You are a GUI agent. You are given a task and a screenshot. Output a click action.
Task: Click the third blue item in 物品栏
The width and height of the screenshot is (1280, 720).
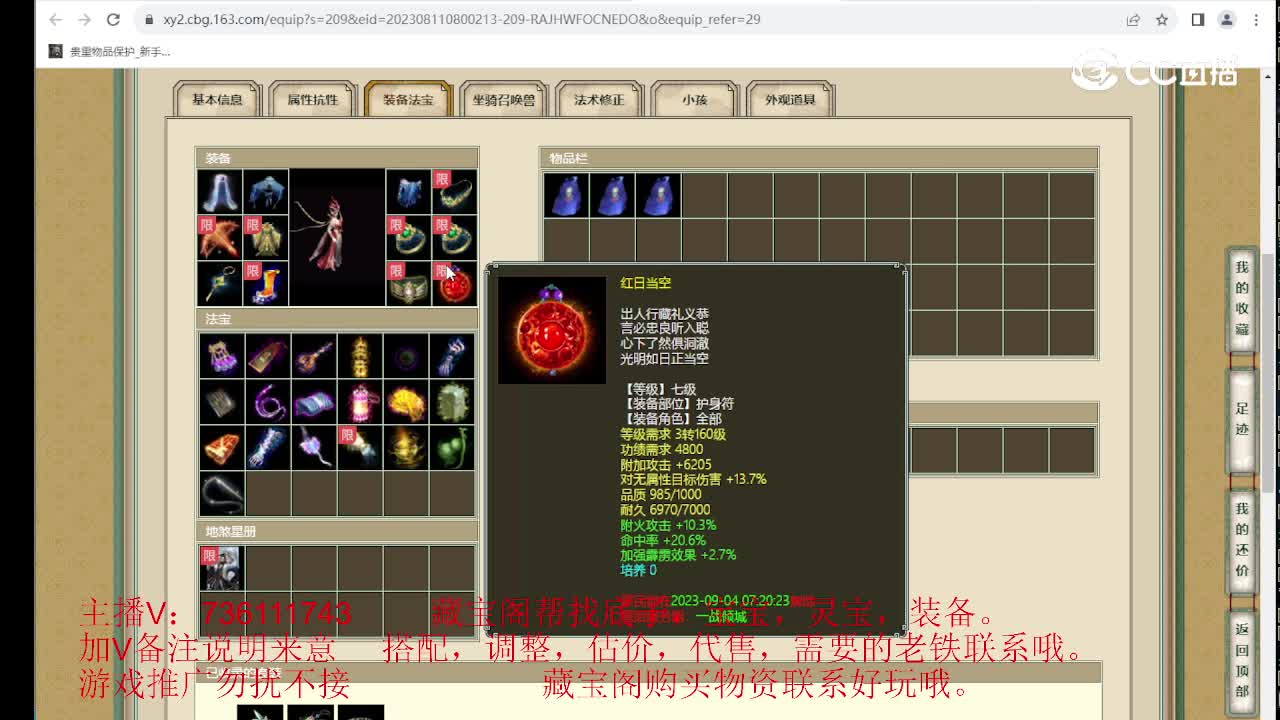[x=658, y=195]
